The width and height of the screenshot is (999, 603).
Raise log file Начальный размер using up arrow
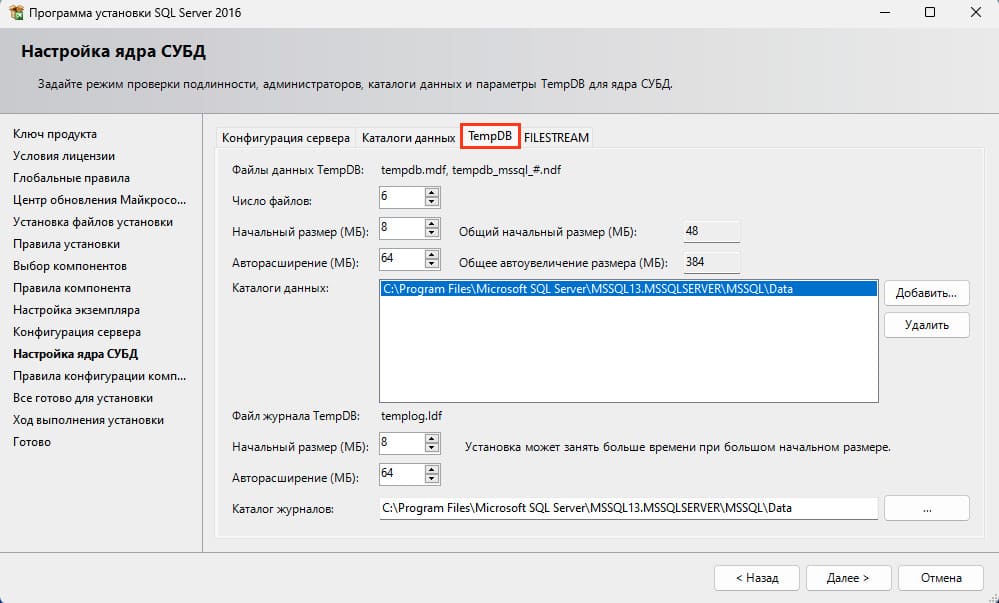432,438
